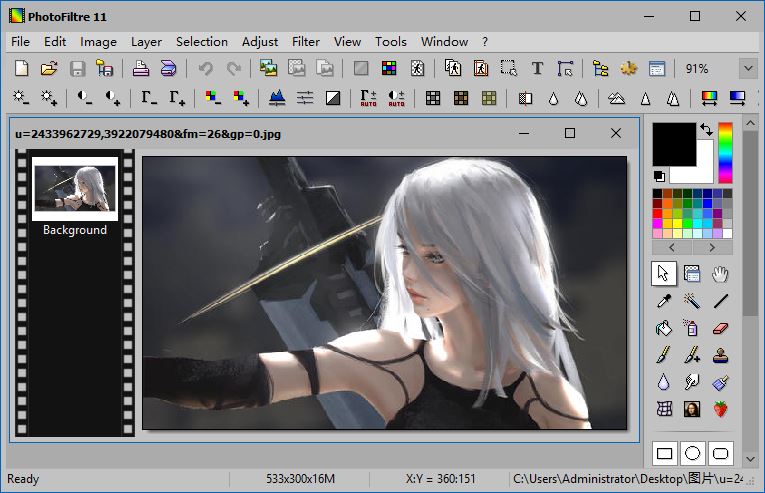Show next palette colors arrow
This screenshot has width=765, height=493.
(712, 247)
